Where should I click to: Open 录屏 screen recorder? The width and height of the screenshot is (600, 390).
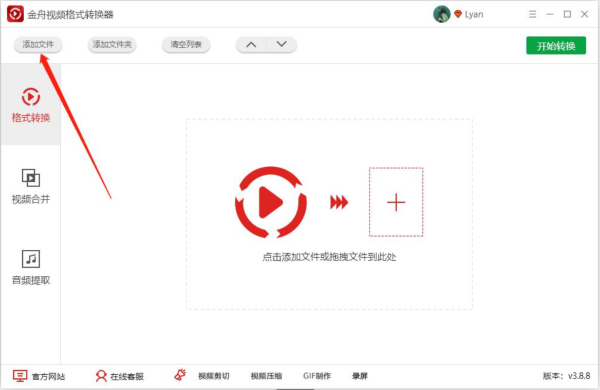pos(360,376)
